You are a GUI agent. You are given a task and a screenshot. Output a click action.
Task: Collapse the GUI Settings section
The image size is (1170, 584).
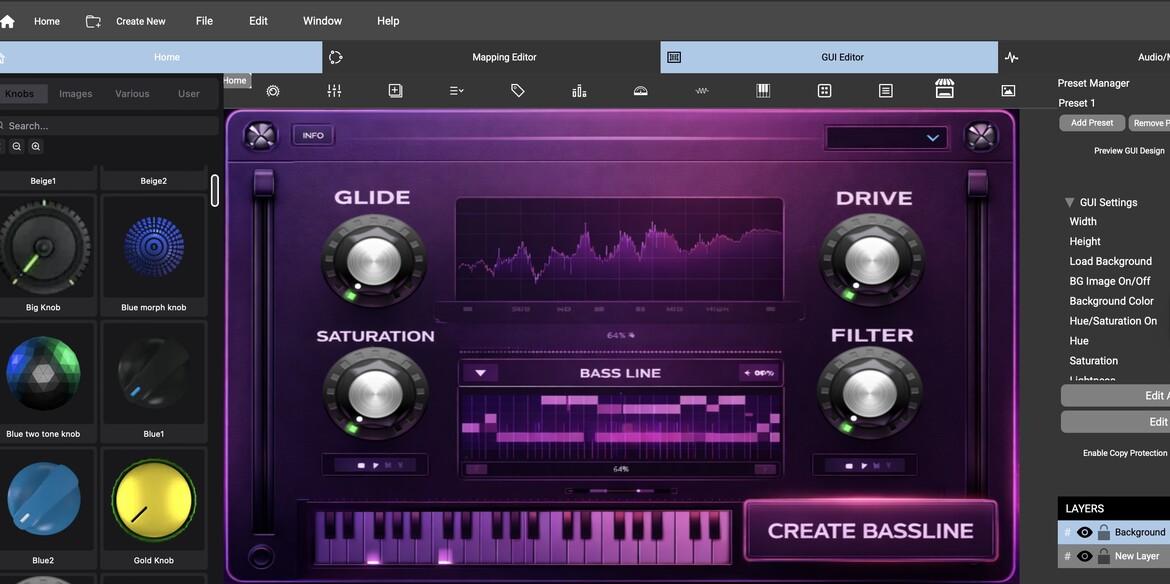[1069, 202]
